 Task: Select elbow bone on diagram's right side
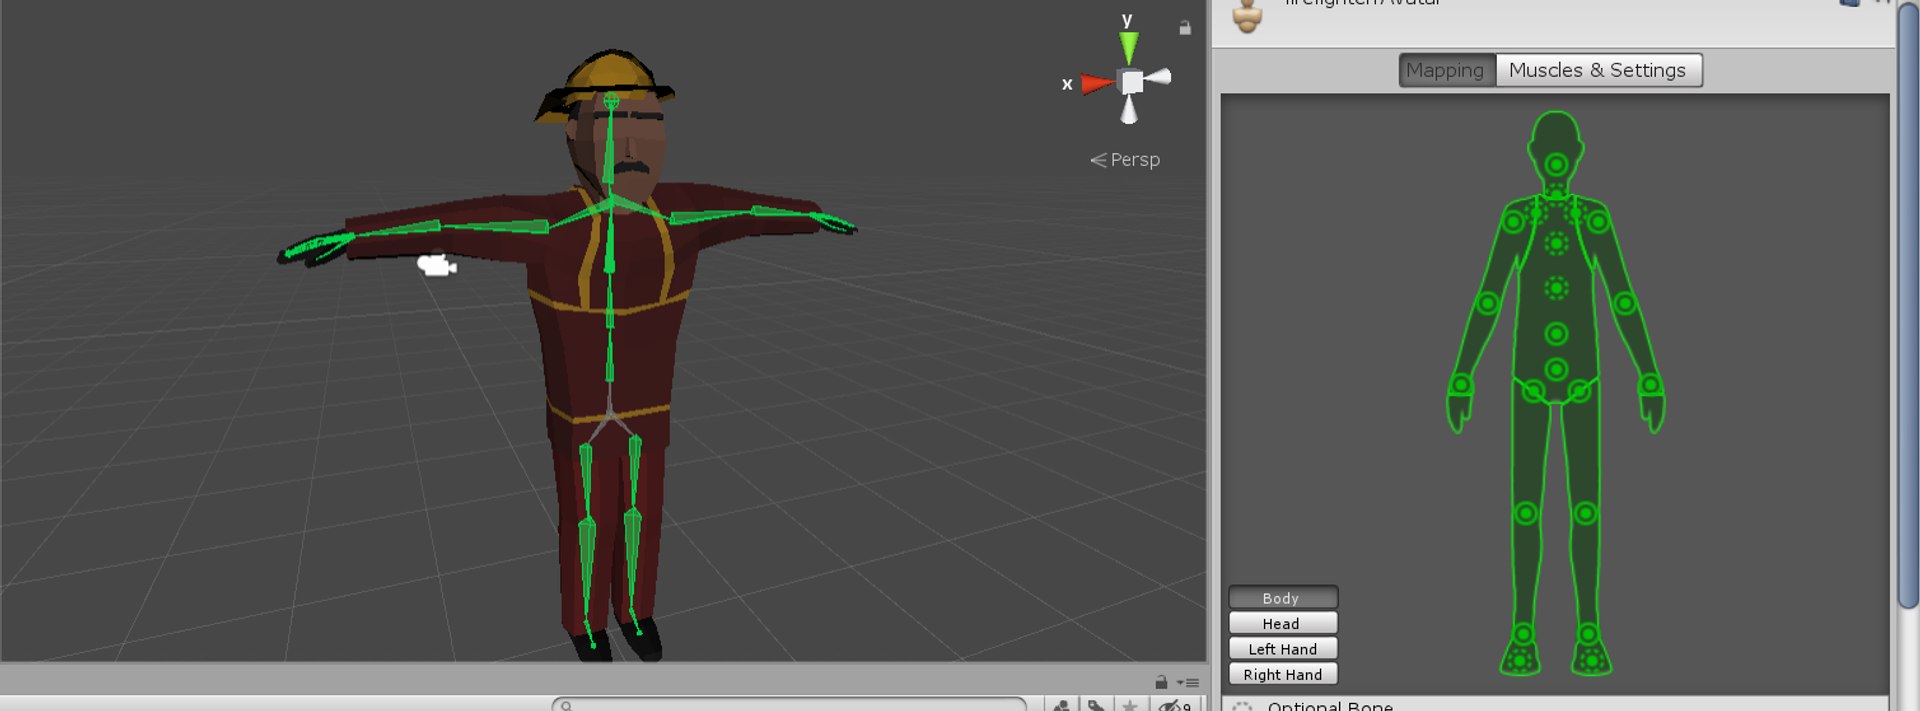(x=1625, y=303)
